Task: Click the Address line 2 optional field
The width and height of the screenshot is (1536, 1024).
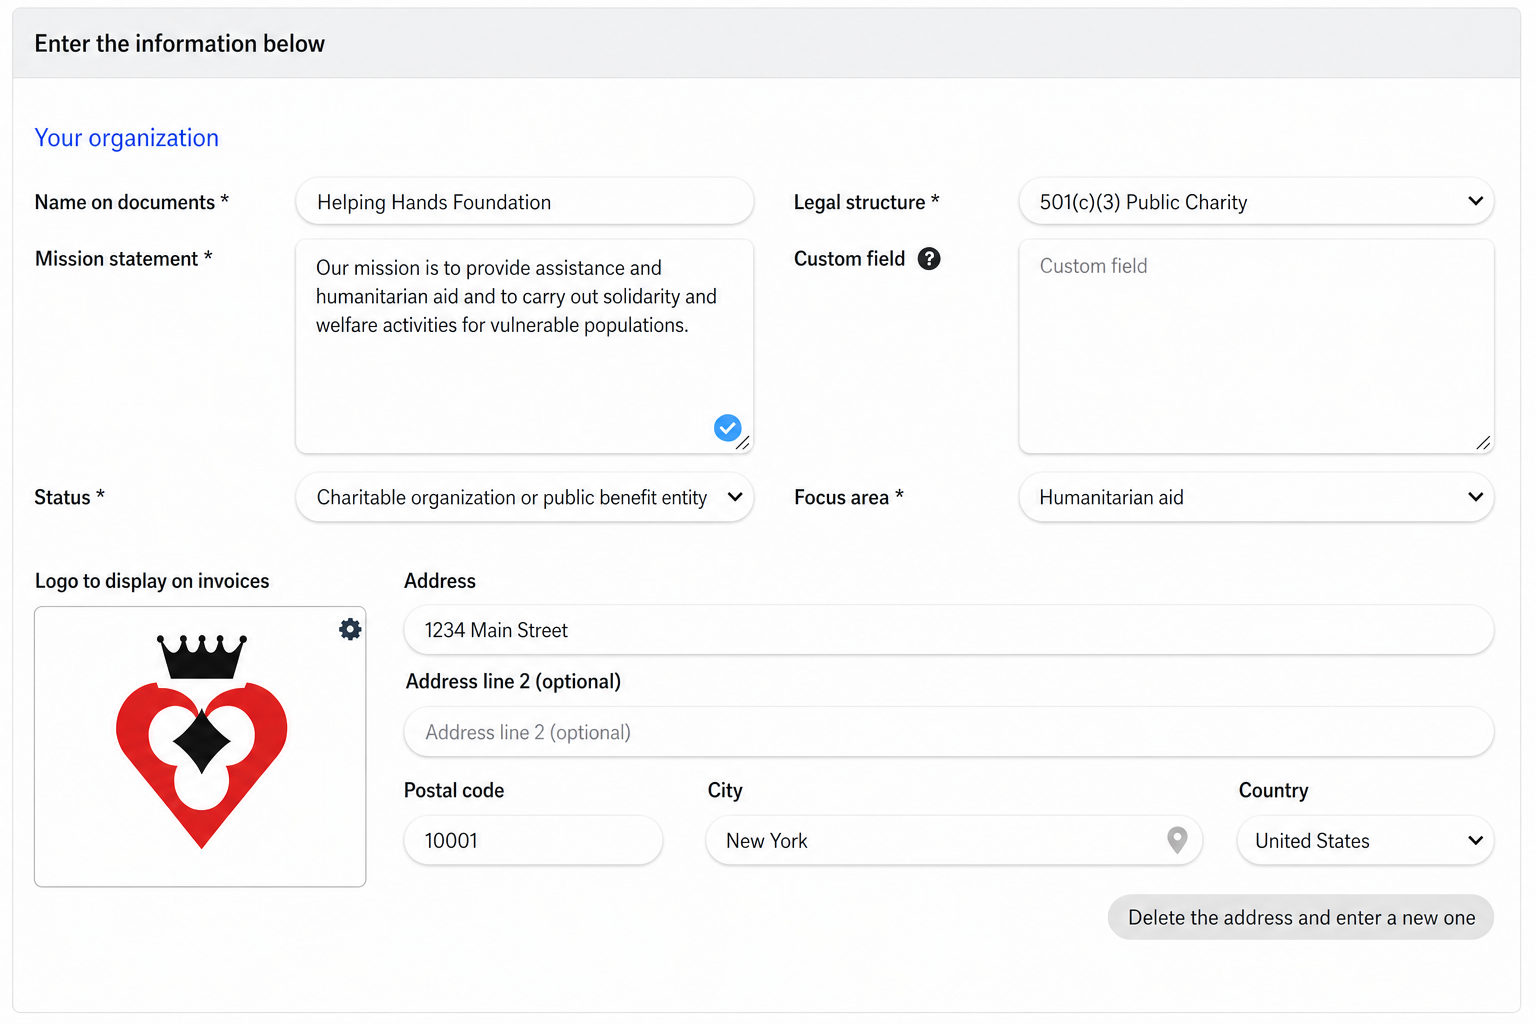Action: click(949, 732)
